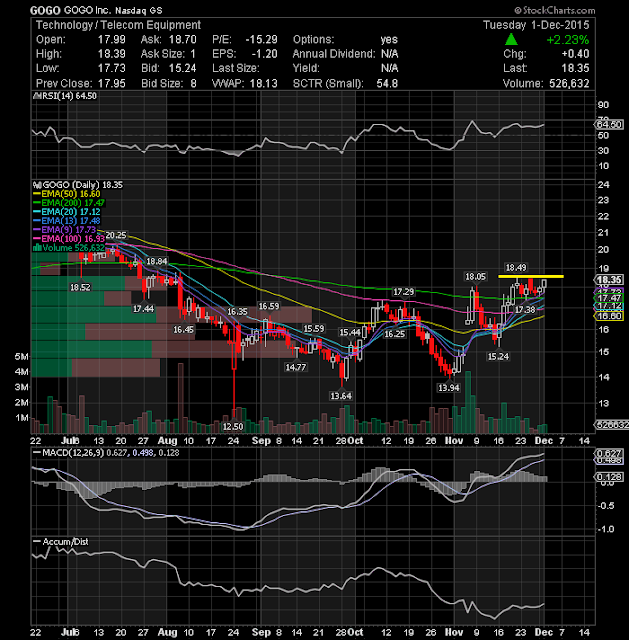
Task: Click the P/E value -15.29
Action: tap(261, 40)
